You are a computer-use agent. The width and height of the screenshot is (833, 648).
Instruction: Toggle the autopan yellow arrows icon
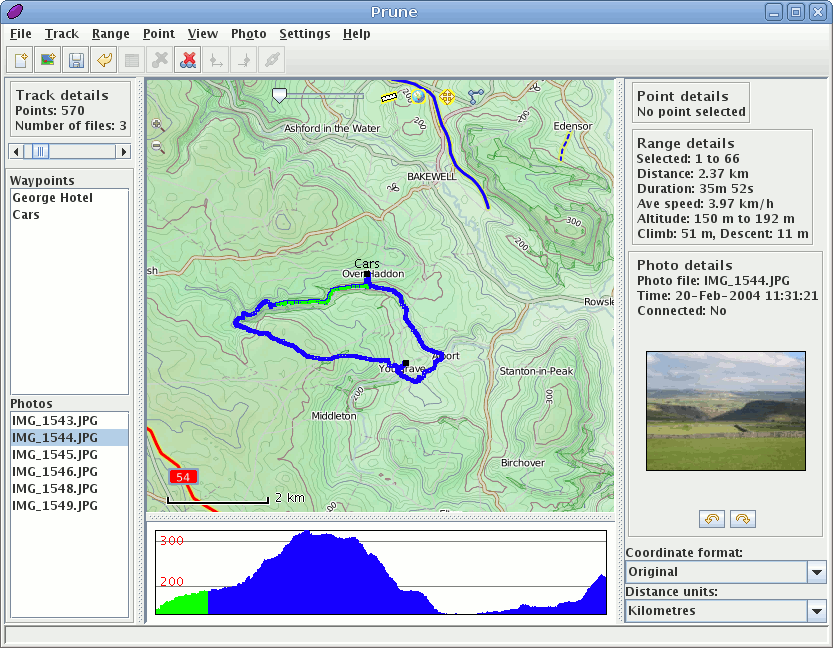click(x=447, y=97)
